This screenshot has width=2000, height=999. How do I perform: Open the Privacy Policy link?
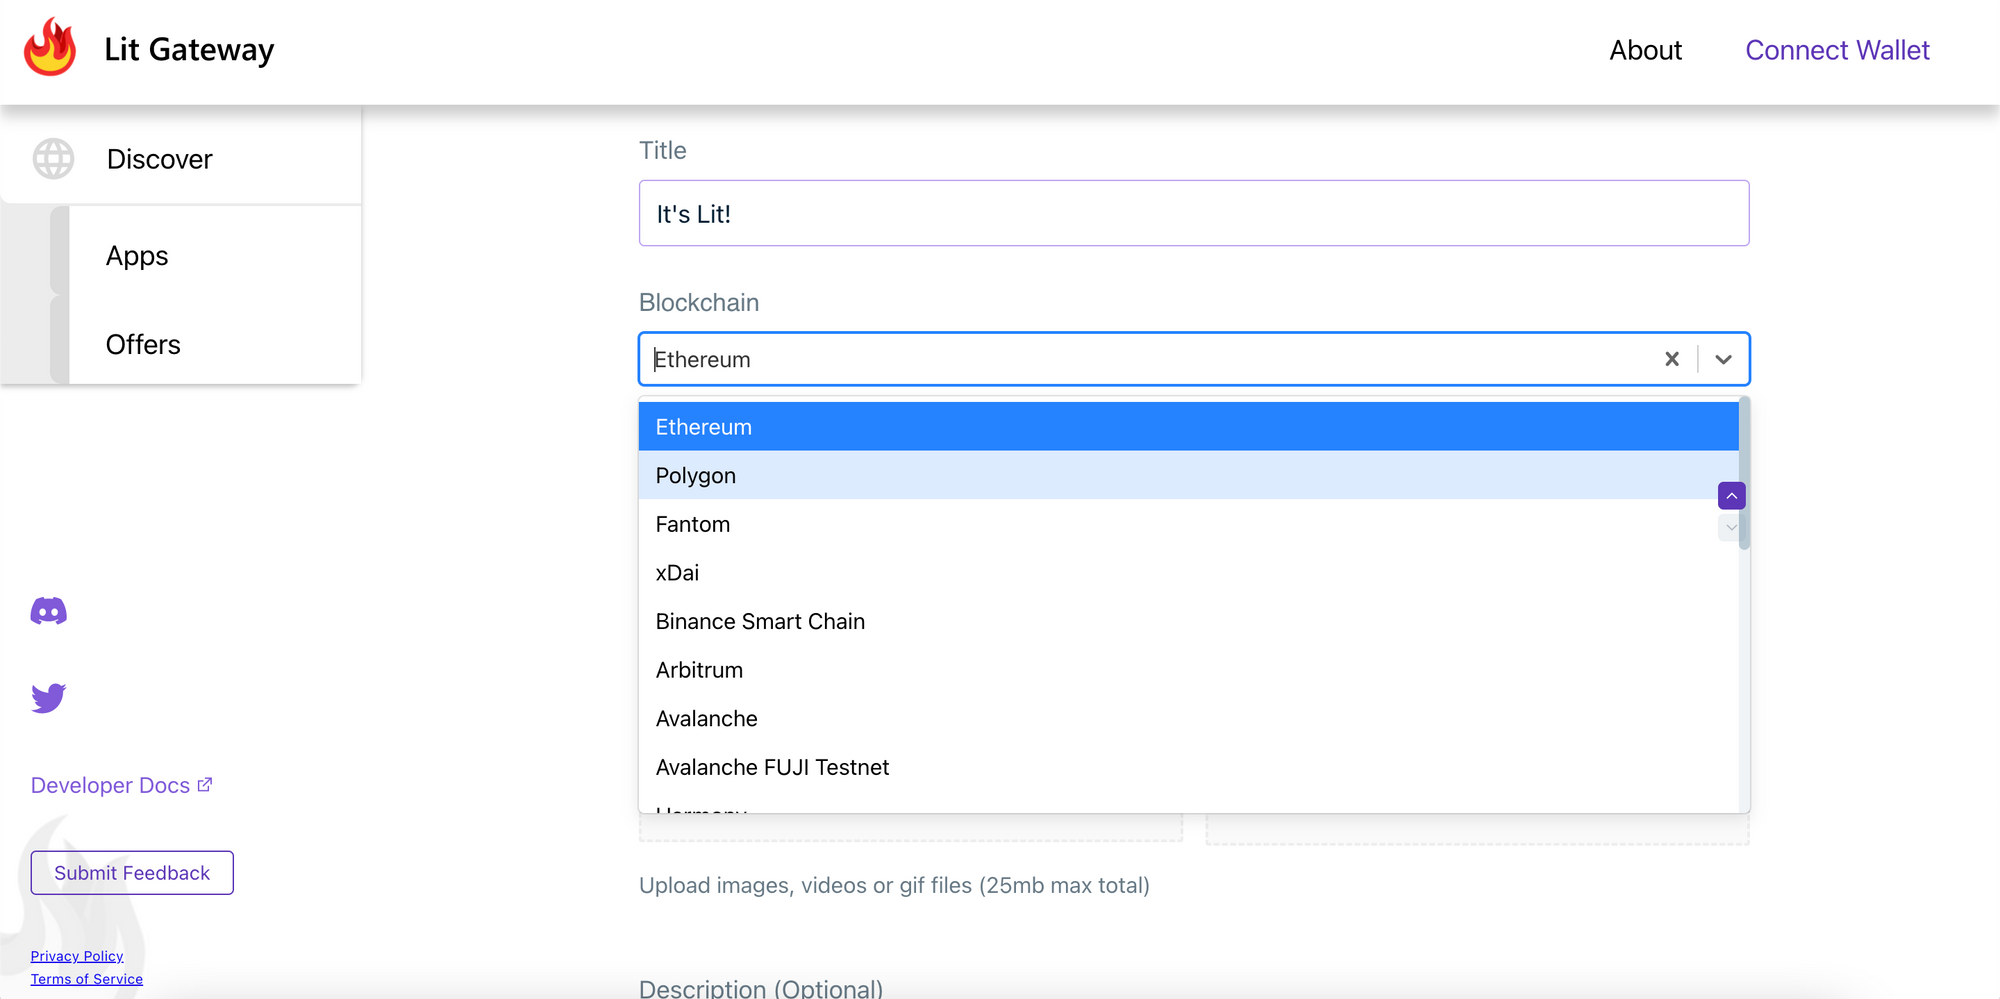pos(77,956)
